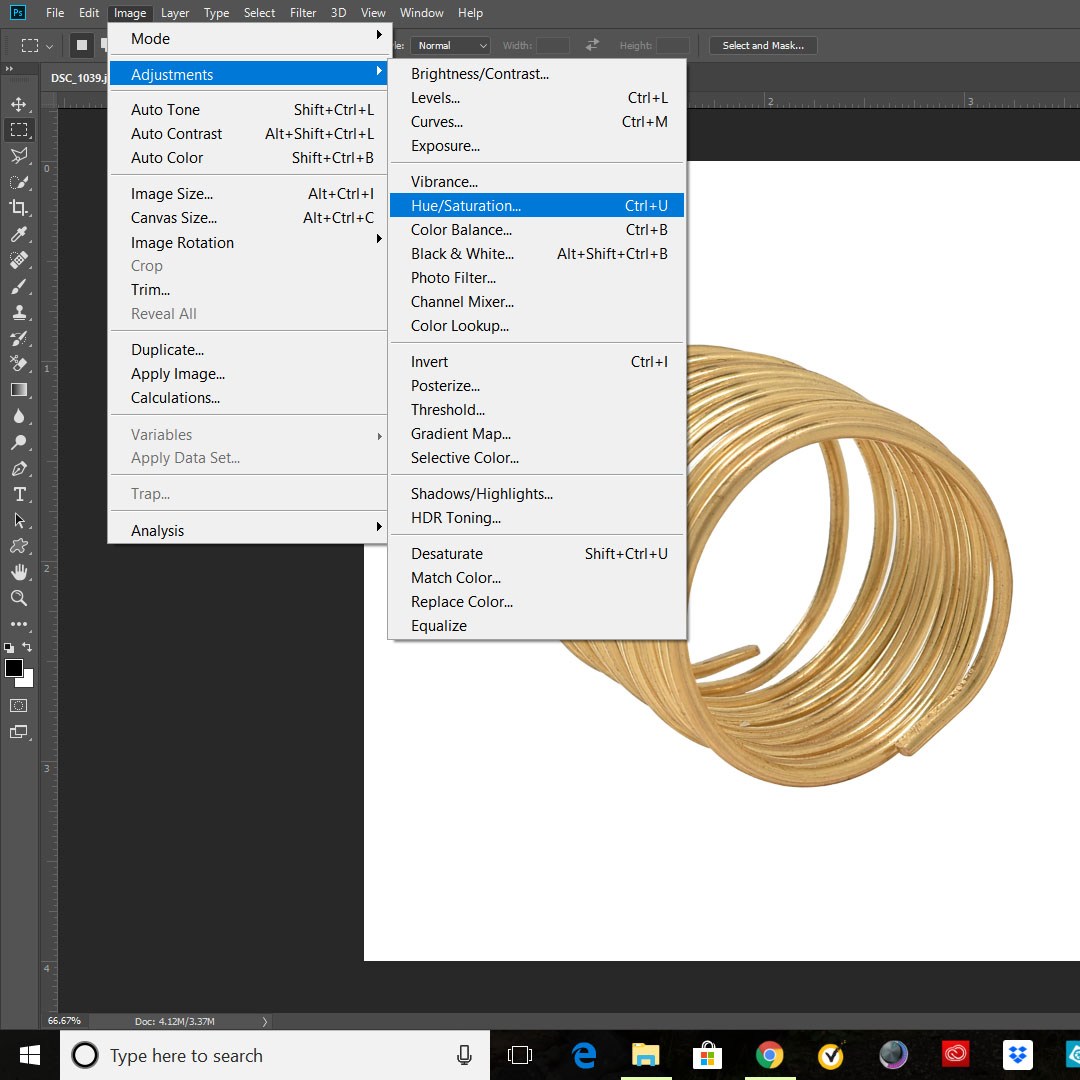Image resolution: width=1080 pixels, height=1080 pixels.
Task: Click the Select and Mask button
Action: coord(762,45)
